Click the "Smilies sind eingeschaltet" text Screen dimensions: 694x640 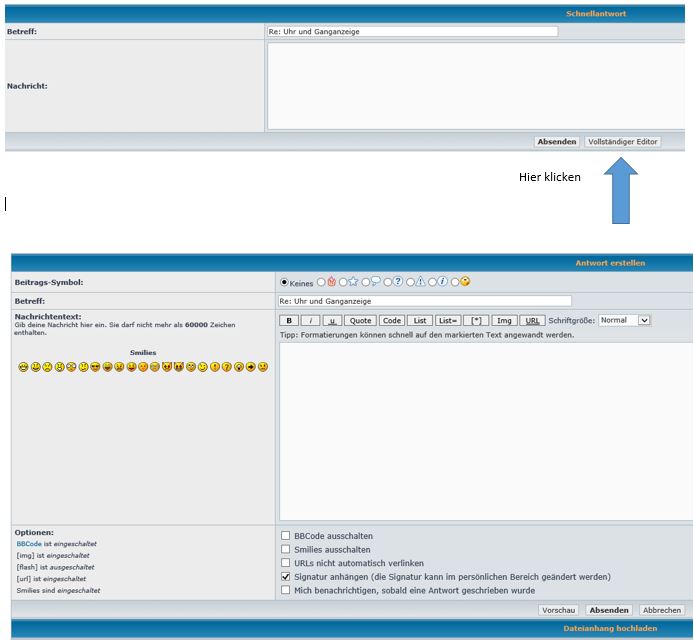coord(58,590)
